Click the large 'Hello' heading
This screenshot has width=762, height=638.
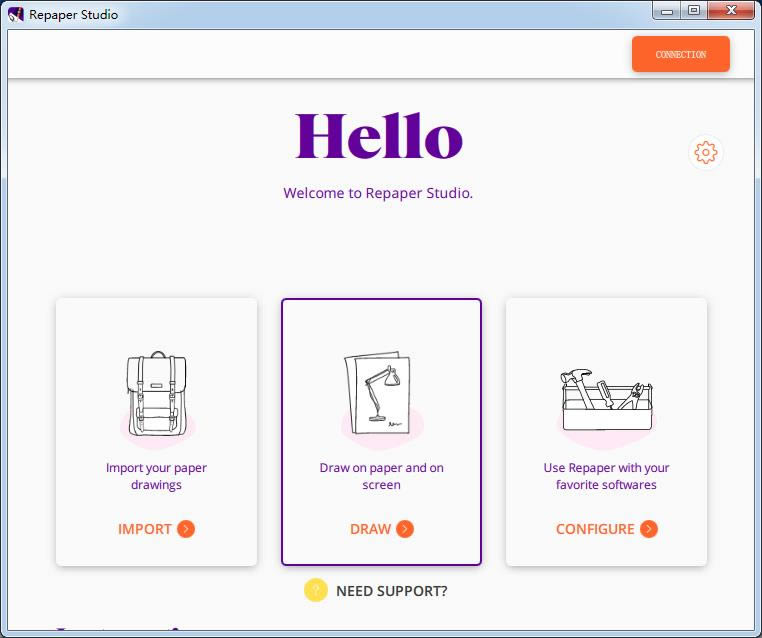tap(379, 136)
